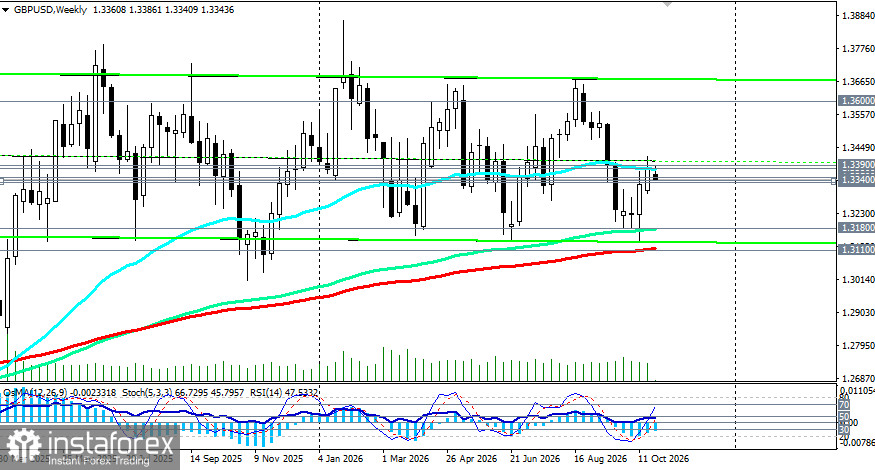Click the 1.27950 price axis value
The width and height of the screenshot is (875, 470).
[858, 346]
